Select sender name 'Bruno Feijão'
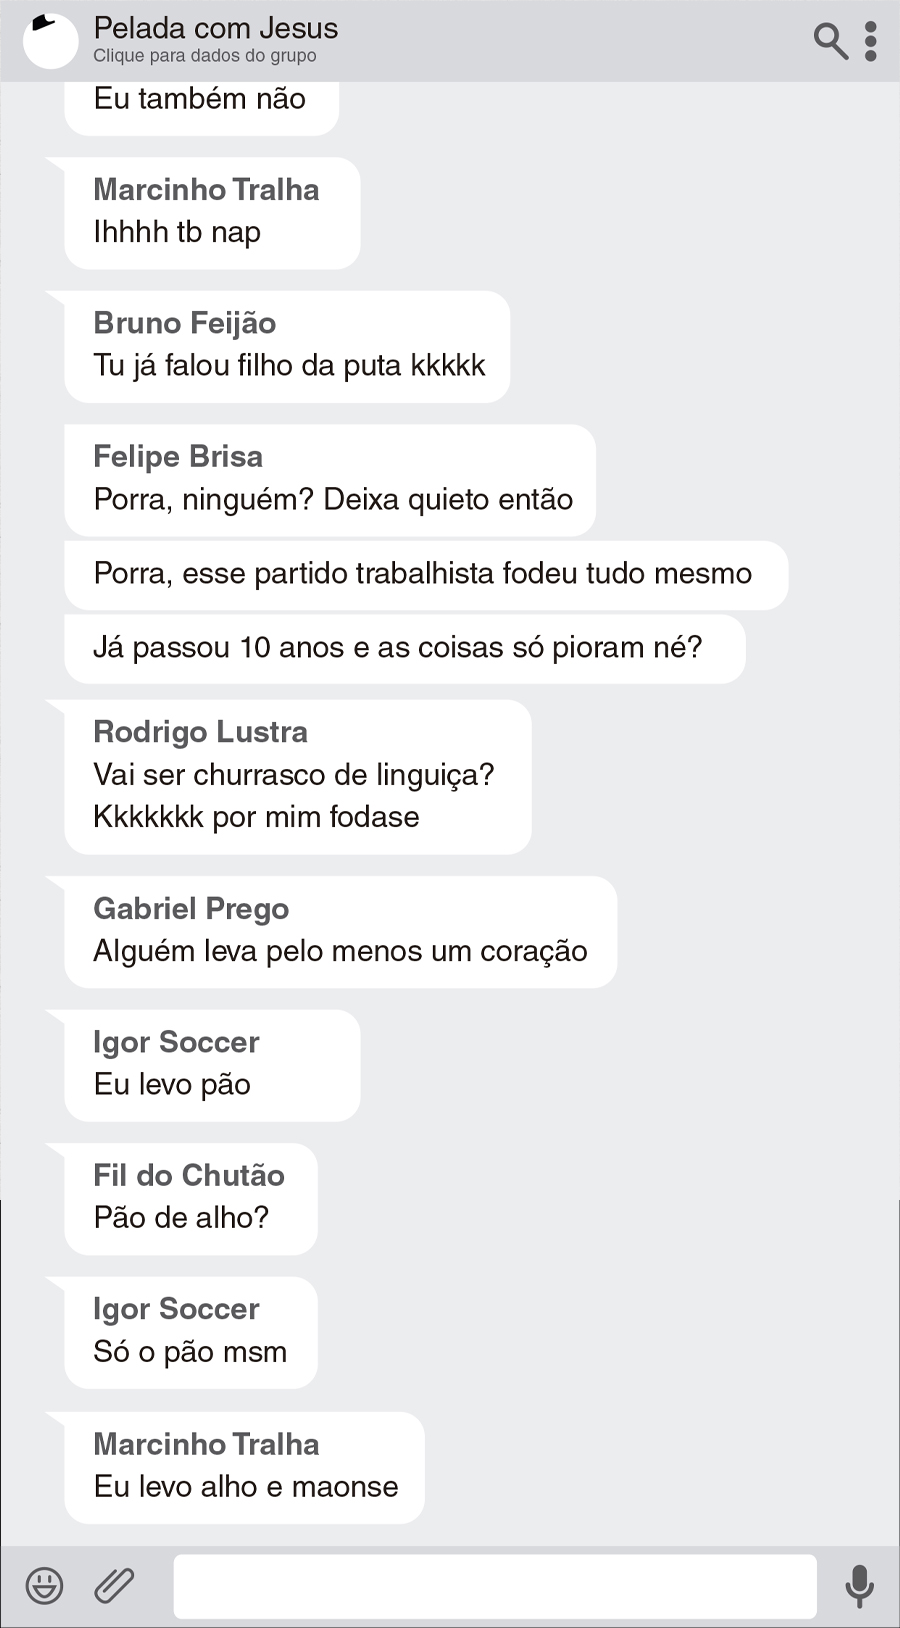This screenshot has width=900, height=1628. click(x=185, y=323)
